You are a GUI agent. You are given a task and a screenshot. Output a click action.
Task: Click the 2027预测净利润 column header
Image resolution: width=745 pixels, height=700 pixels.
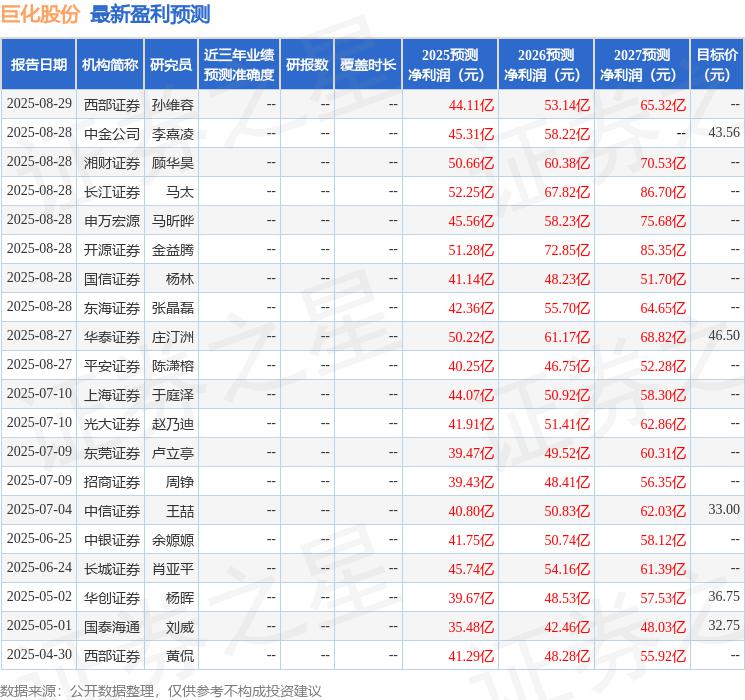(x=642, y=65)
